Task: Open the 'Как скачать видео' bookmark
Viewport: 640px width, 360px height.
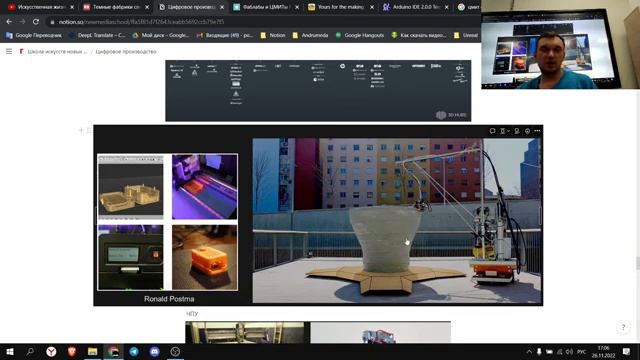Action: pyautogui.click(x=418, y=36)
